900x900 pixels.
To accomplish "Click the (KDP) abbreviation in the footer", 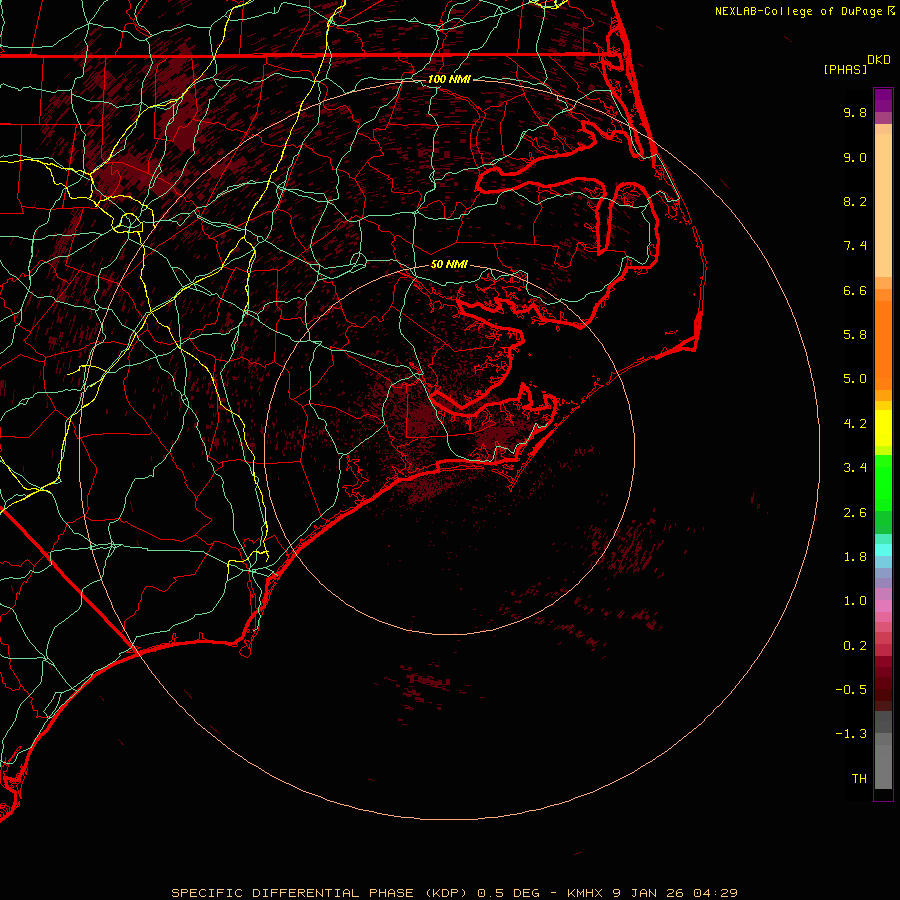I will click(x=447, y=893).
